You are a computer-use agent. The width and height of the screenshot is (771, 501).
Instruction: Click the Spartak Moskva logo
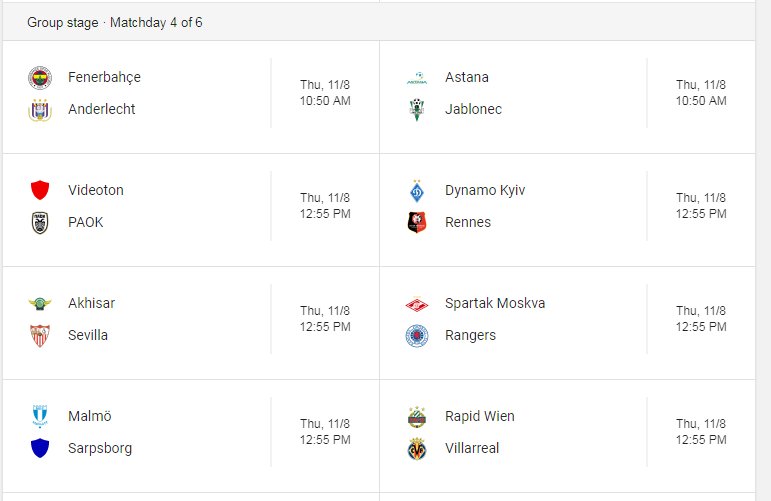click(x=417, y=305)
